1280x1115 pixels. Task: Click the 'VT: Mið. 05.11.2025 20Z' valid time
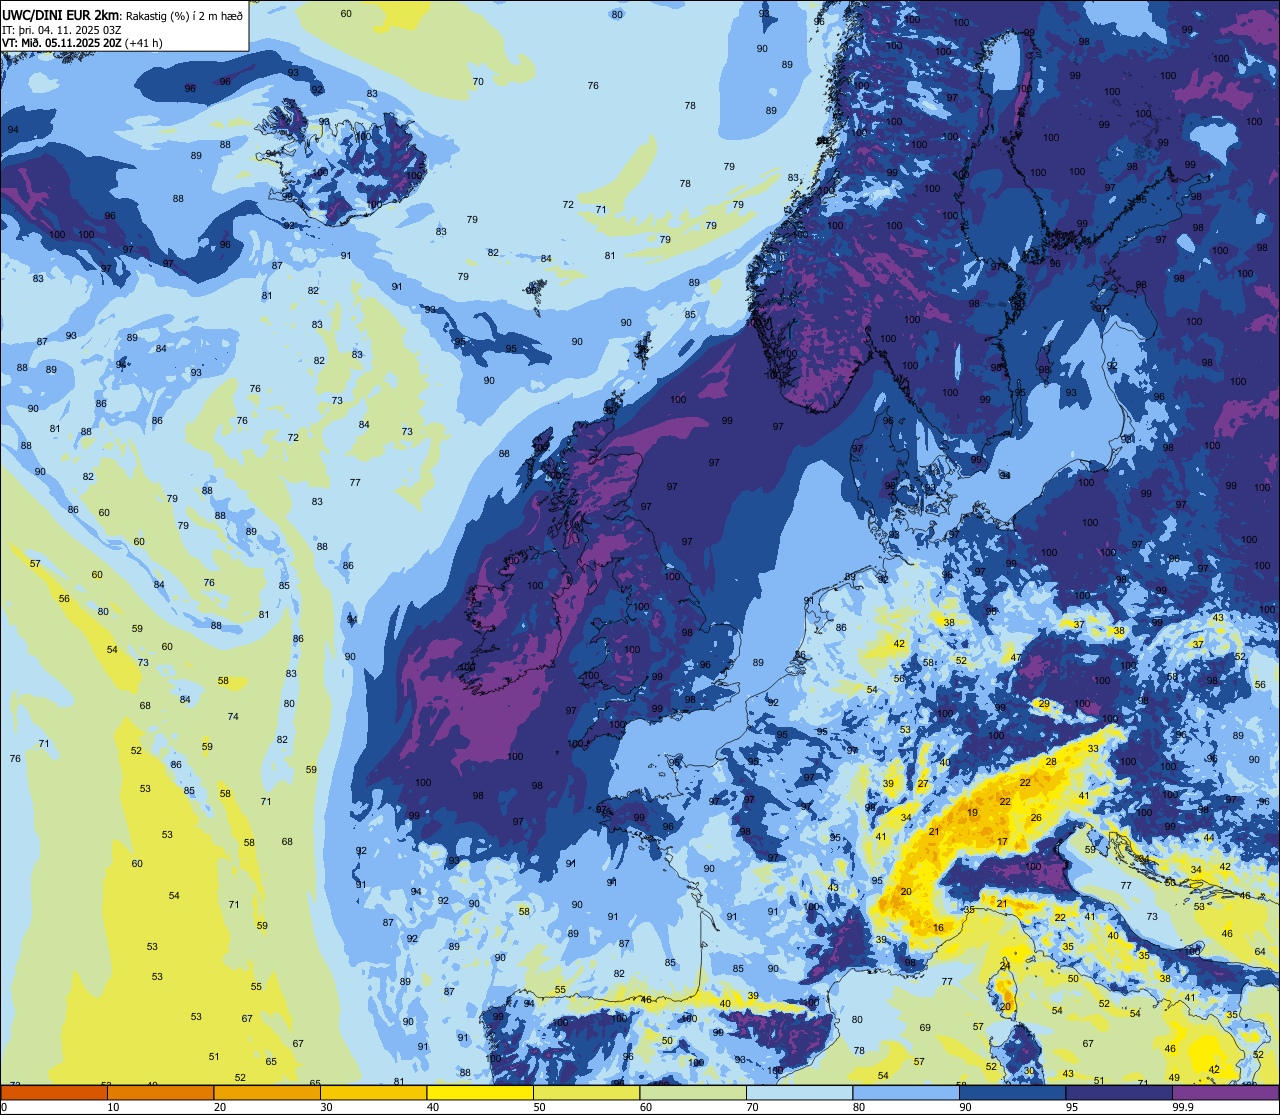tap(62, 43)
